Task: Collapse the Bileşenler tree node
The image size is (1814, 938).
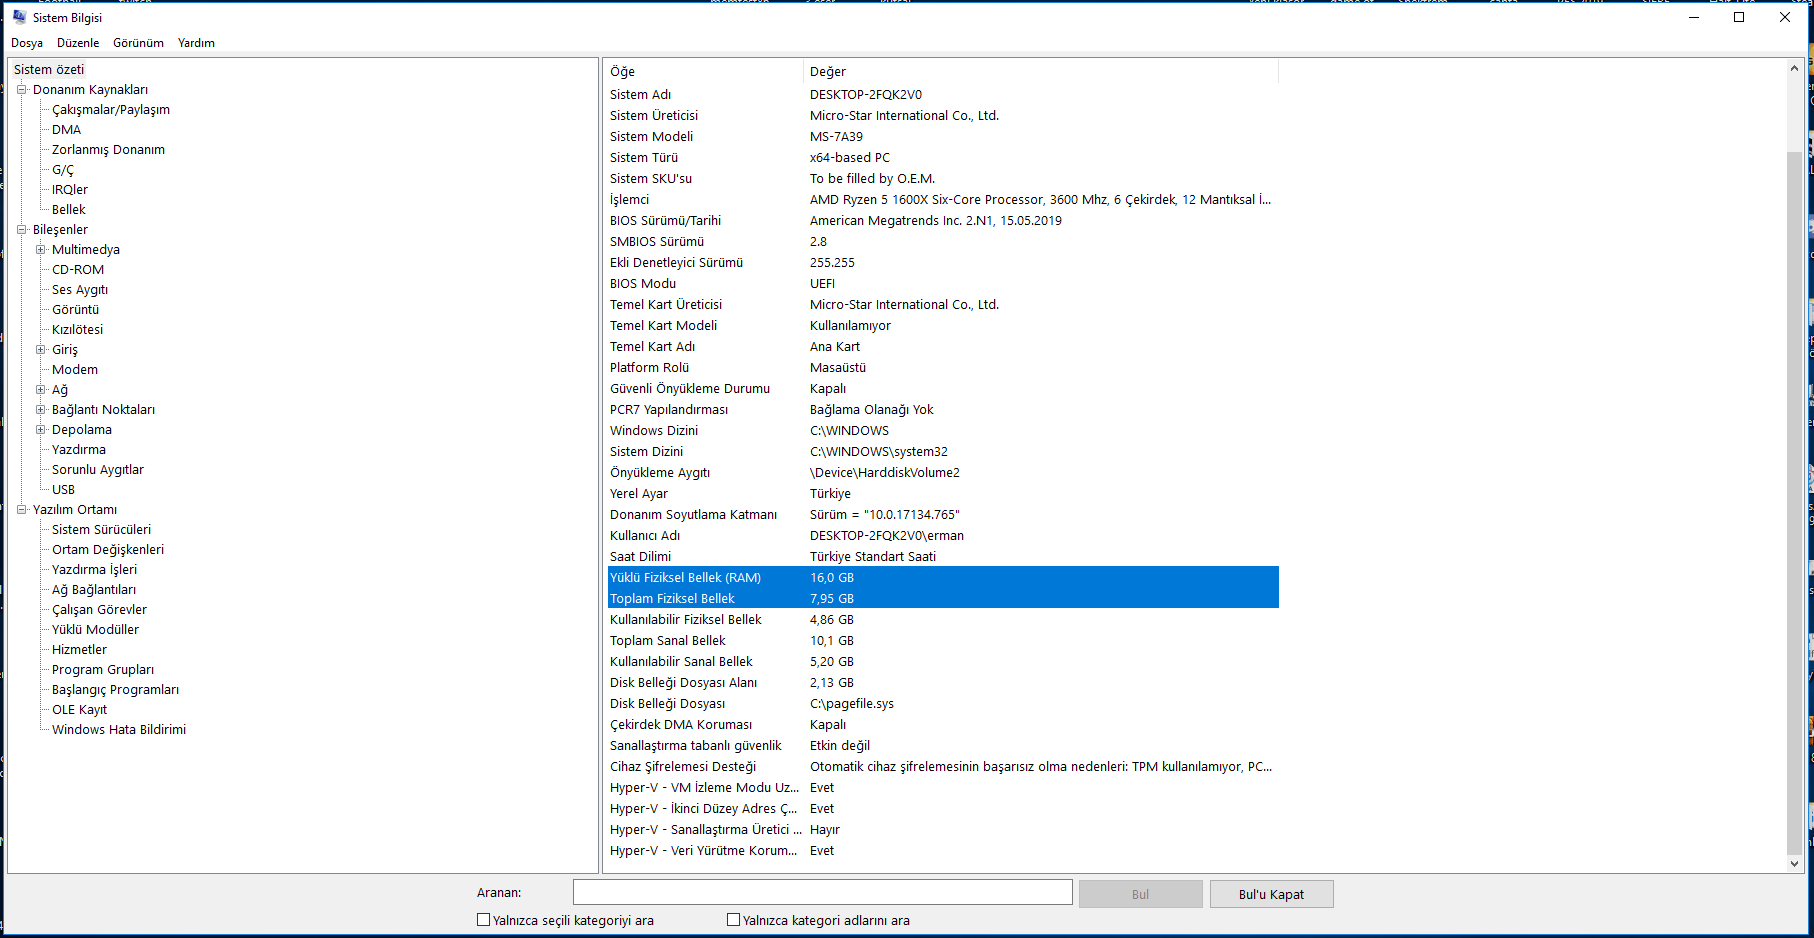Action: tap(22, 230)
